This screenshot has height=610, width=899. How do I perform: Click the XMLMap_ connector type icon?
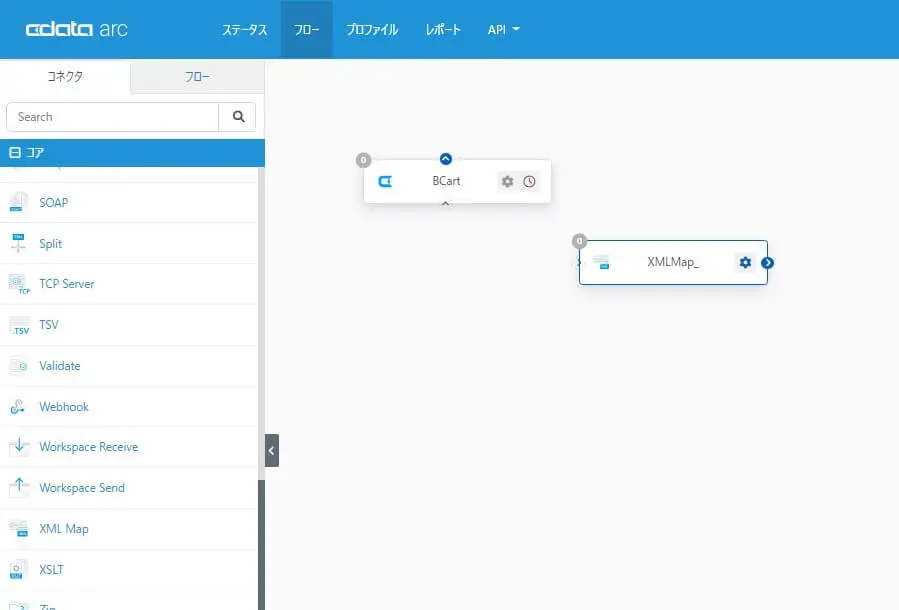point(601,263)
